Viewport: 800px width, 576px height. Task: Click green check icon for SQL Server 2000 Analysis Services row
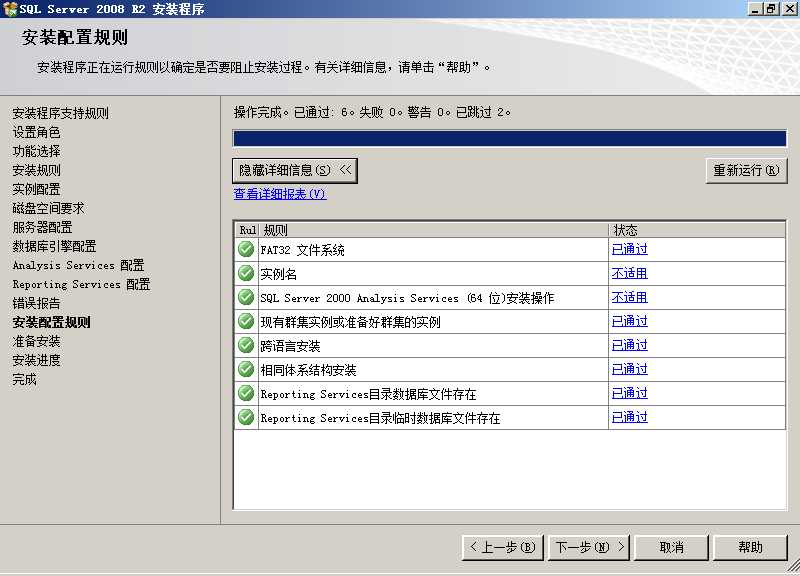[x=246, y=297]
